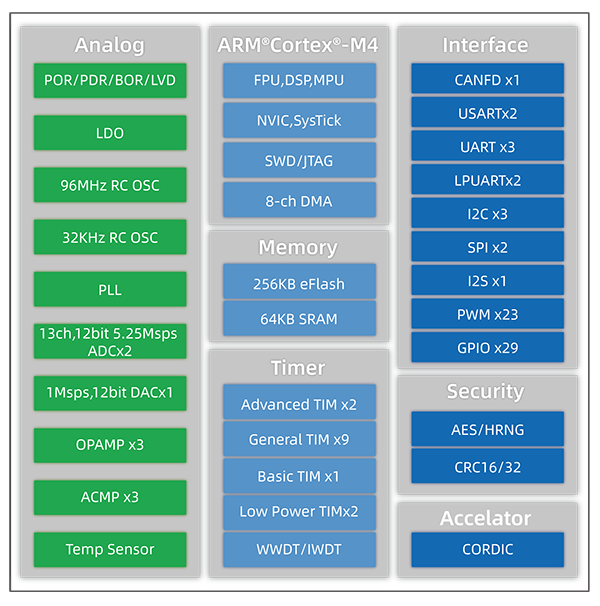Click the 8-ch DMA block
Viewport: 600px width, 606px height.
pos(299,201)
